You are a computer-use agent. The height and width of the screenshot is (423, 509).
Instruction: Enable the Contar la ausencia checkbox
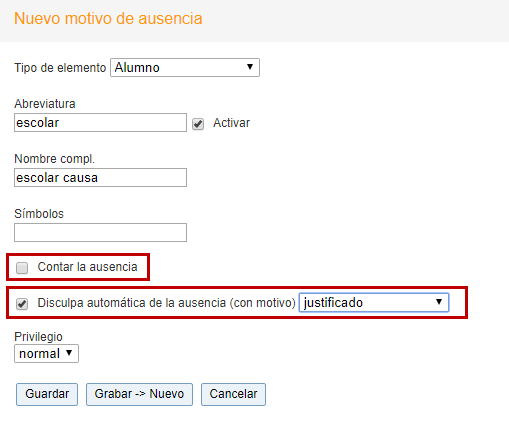tap(22, 268)
